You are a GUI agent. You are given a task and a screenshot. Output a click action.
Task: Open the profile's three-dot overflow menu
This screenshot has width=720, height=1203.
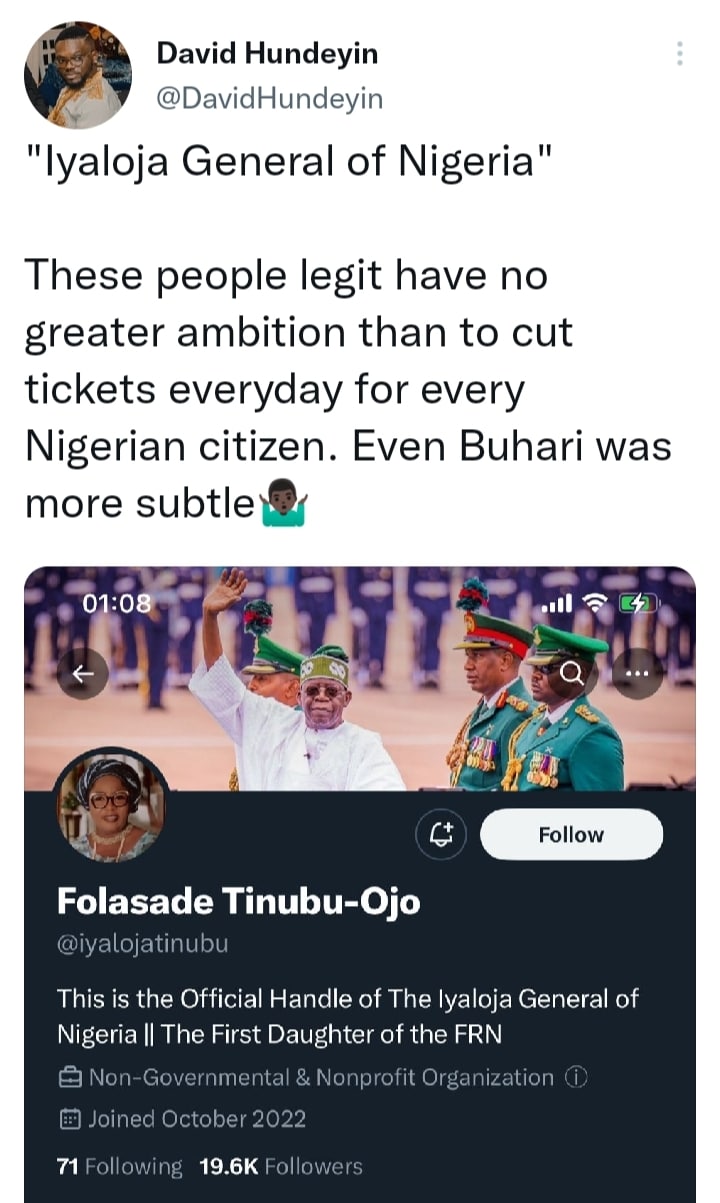pos(637,675)
